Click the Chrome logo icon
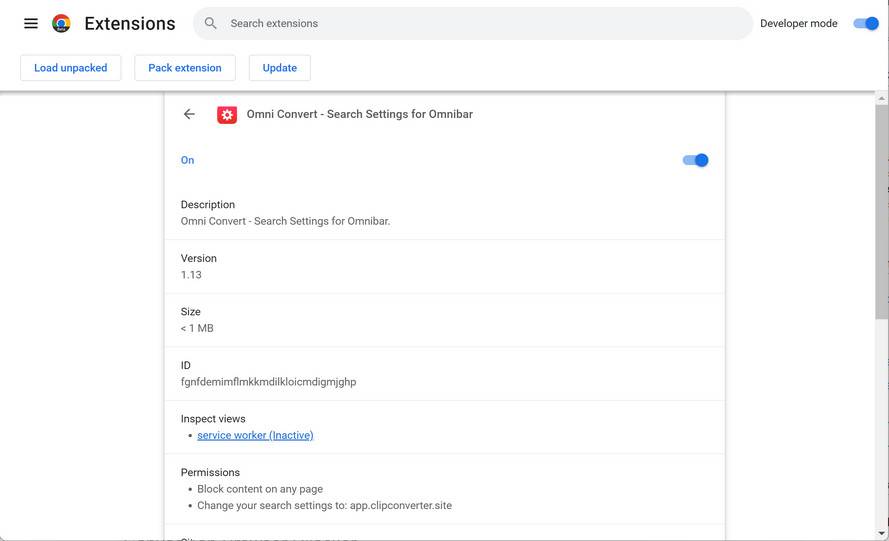 pos(61,23)
